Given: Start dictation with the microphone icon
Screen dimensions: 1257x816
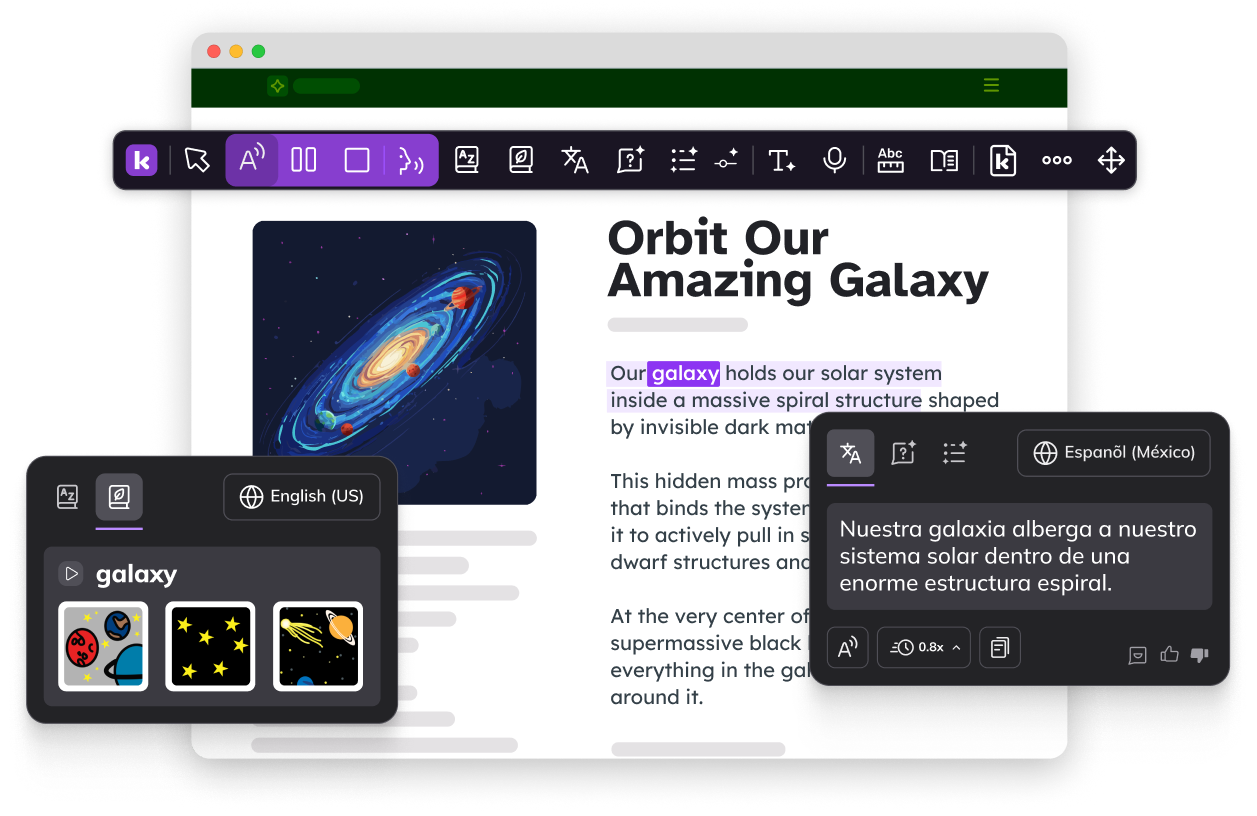Looking at the screenshot, I should coord(835,160).
